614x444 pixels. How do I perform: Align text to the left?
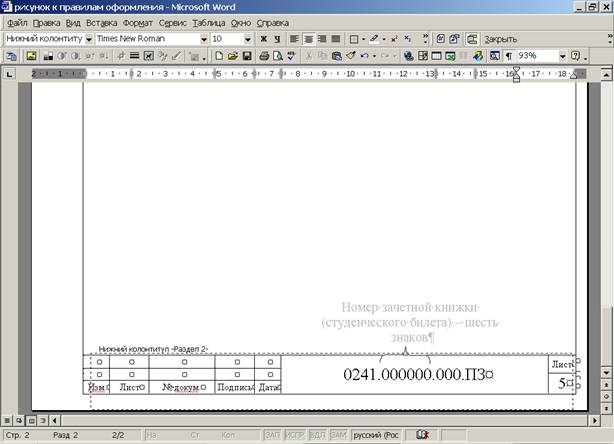click(294, 39)
